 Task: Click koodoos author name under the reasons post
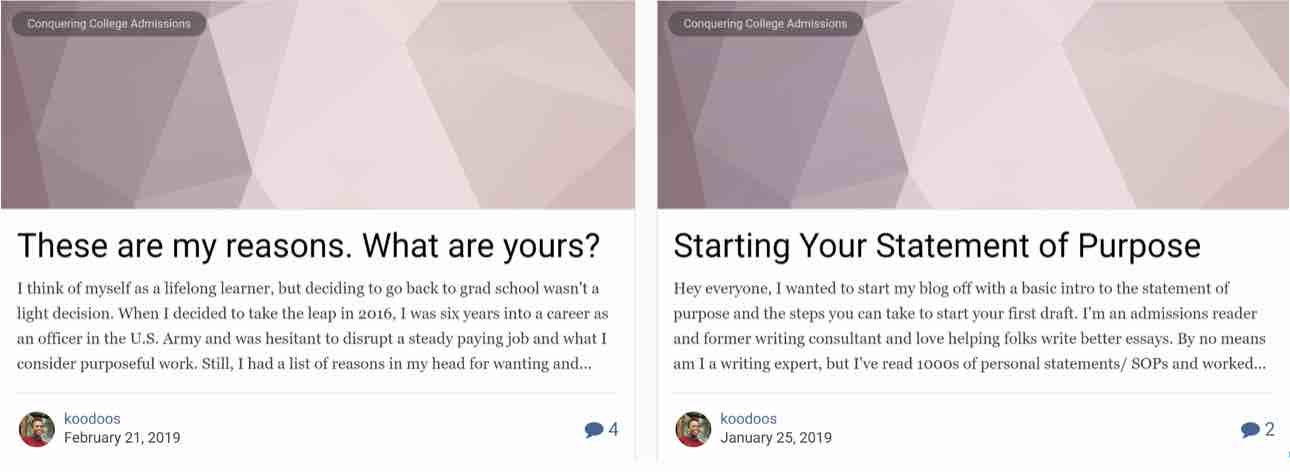(92, 419)
